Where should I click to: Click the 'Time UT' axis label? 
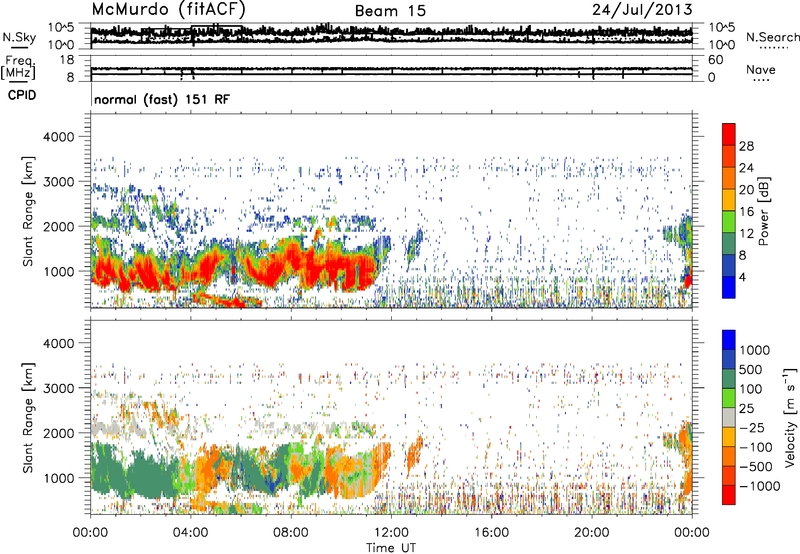point(391,548)
